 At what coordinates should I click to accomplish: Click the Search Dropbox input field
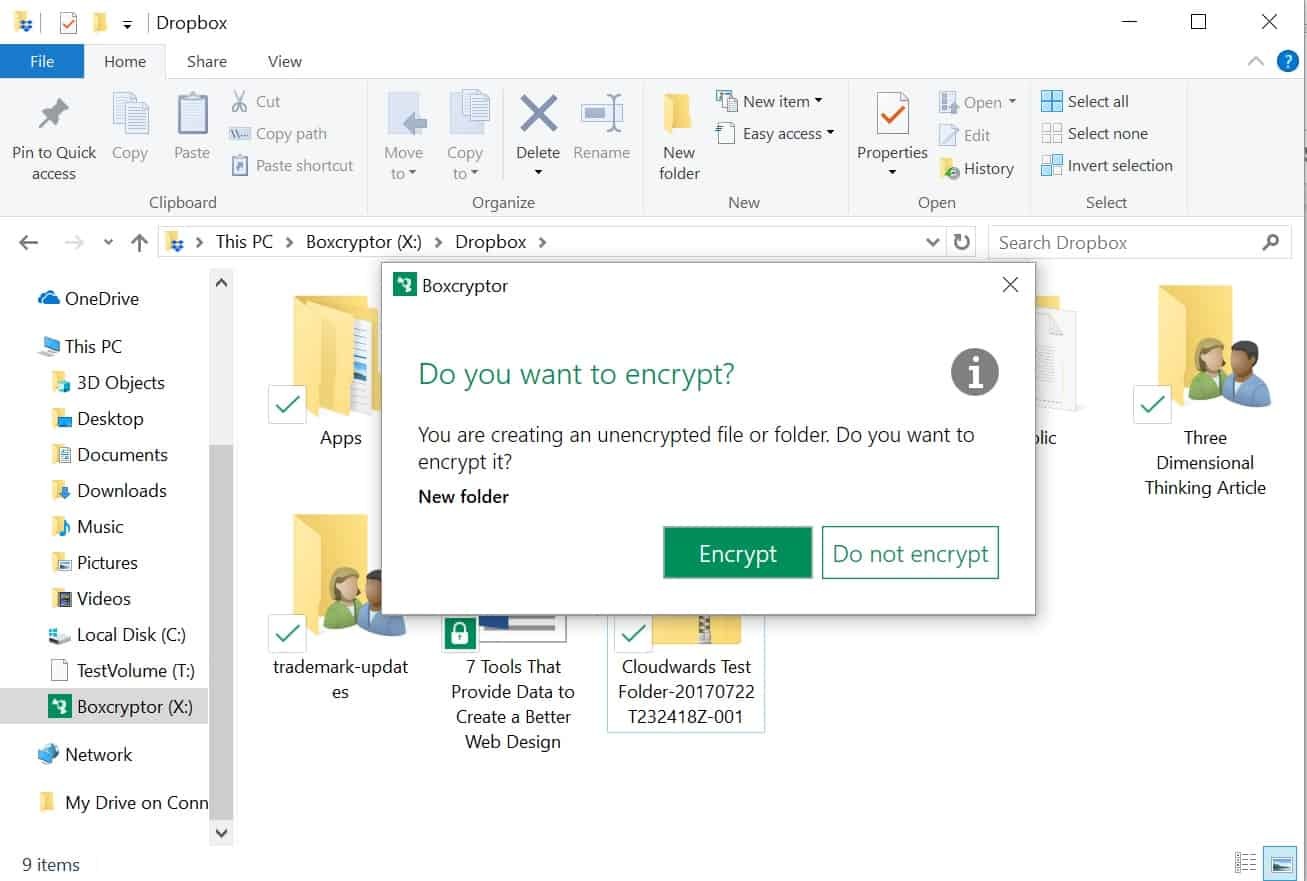(x=1125, y=242)
